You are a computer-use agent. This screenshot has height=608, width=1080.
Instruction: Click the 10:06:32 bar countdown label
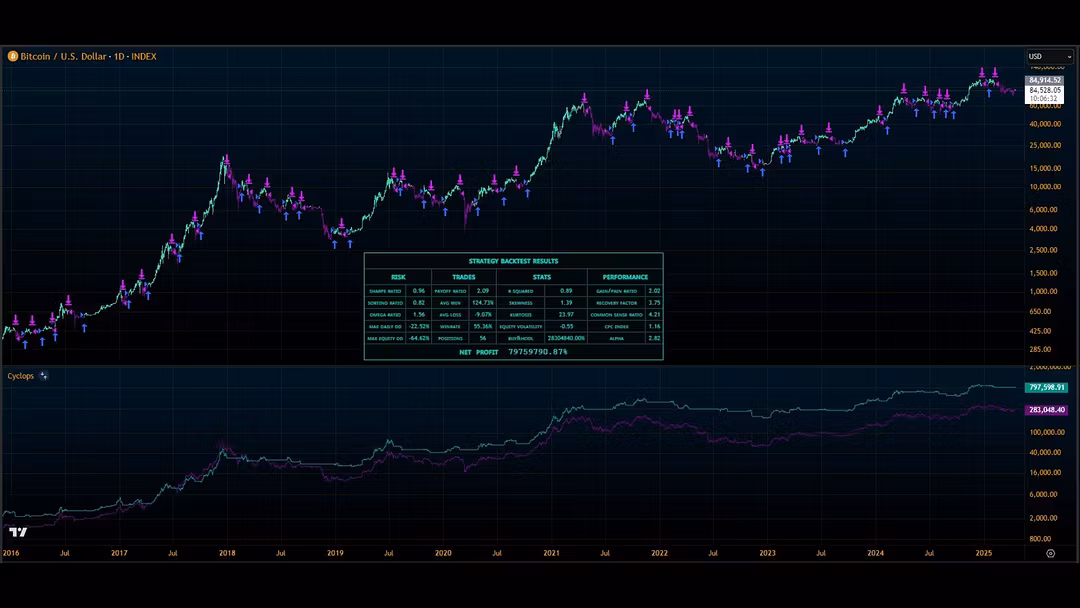tap(1044, 98)
